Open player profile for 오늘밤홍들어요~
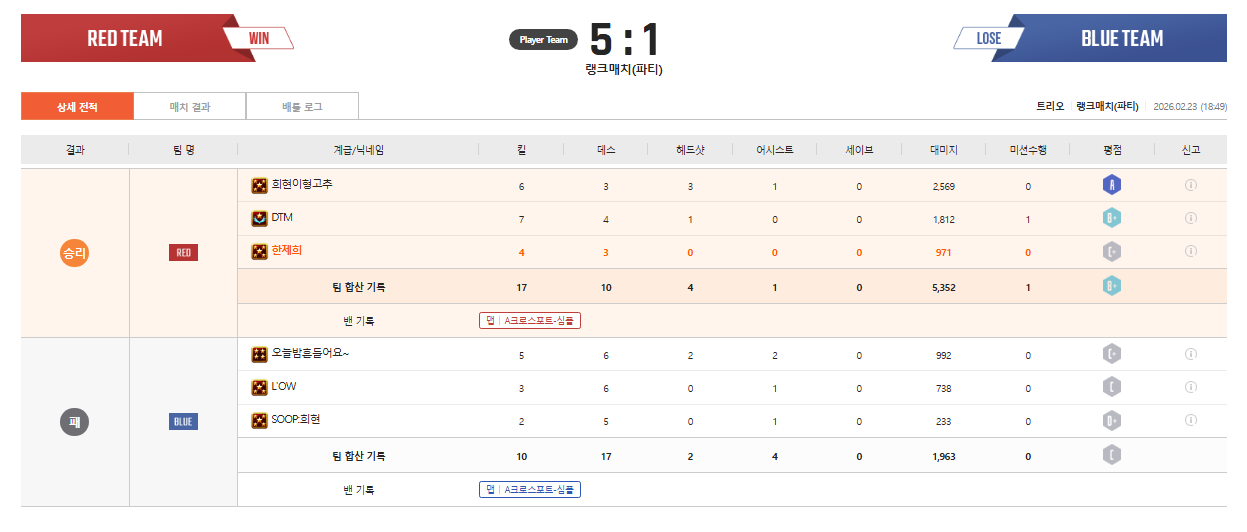Image resolution: width=1247 pixels, height=532 pixels. click(x=310, y=353)
